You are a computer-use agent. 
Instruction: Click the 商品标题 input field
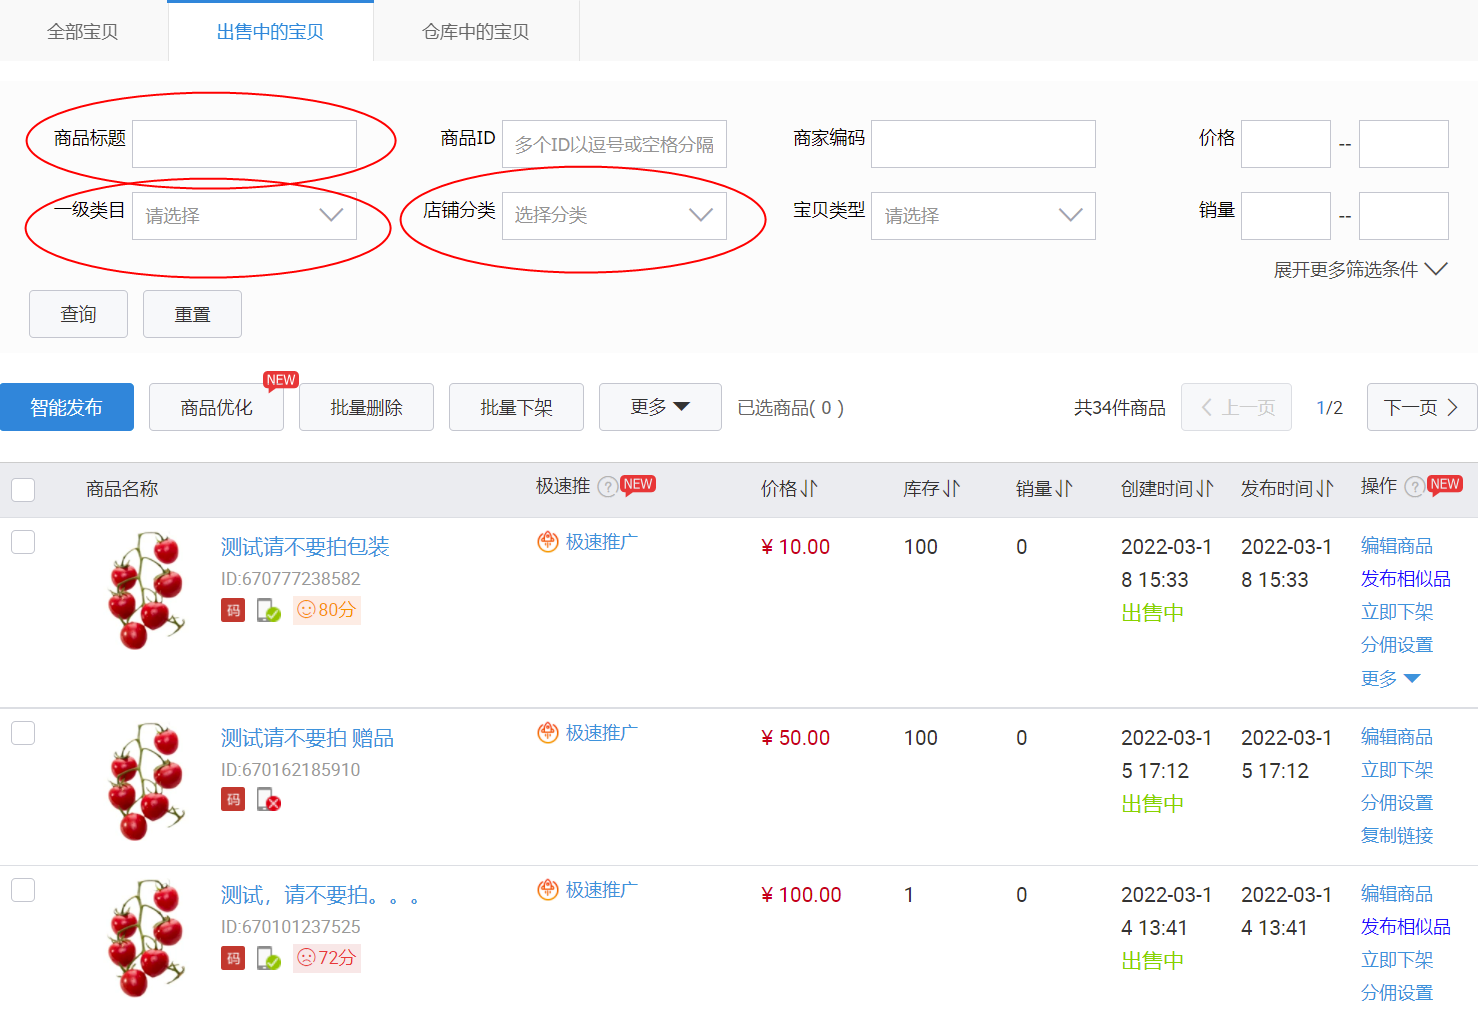click(x=244, y=144)
